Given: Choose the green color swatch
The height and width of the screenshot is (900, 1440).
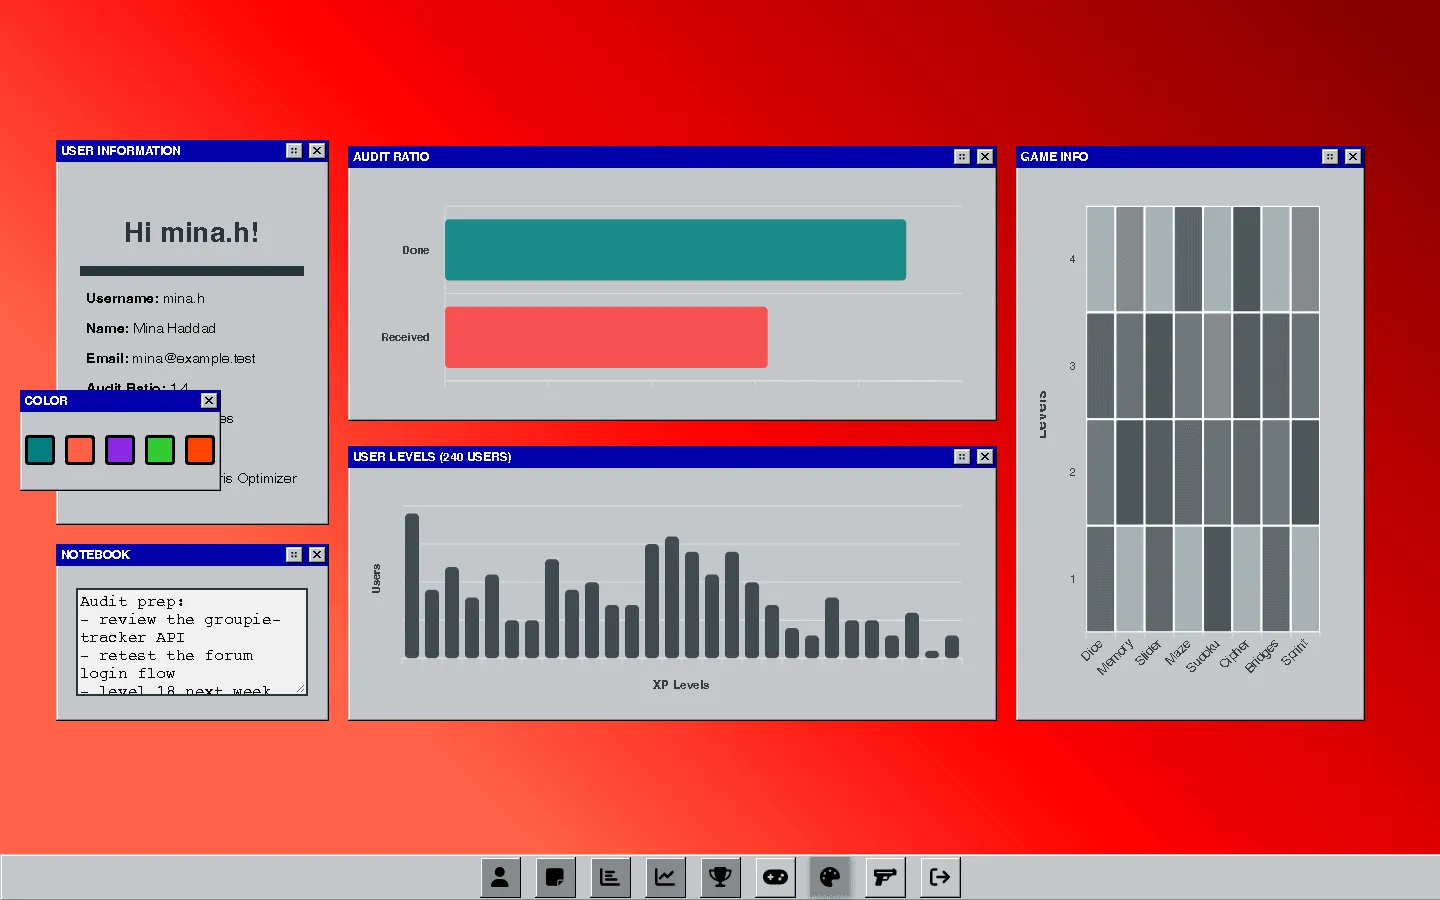Looking at the screenshot, I should point(160,450).
